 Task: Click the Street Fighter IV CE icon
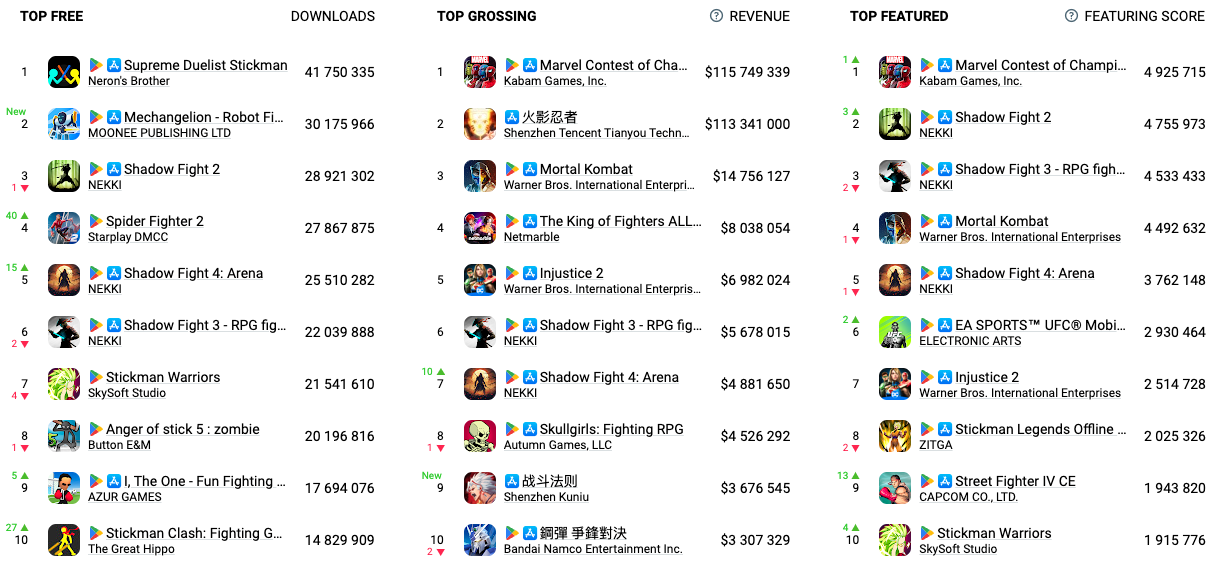(x=895, y=488)
